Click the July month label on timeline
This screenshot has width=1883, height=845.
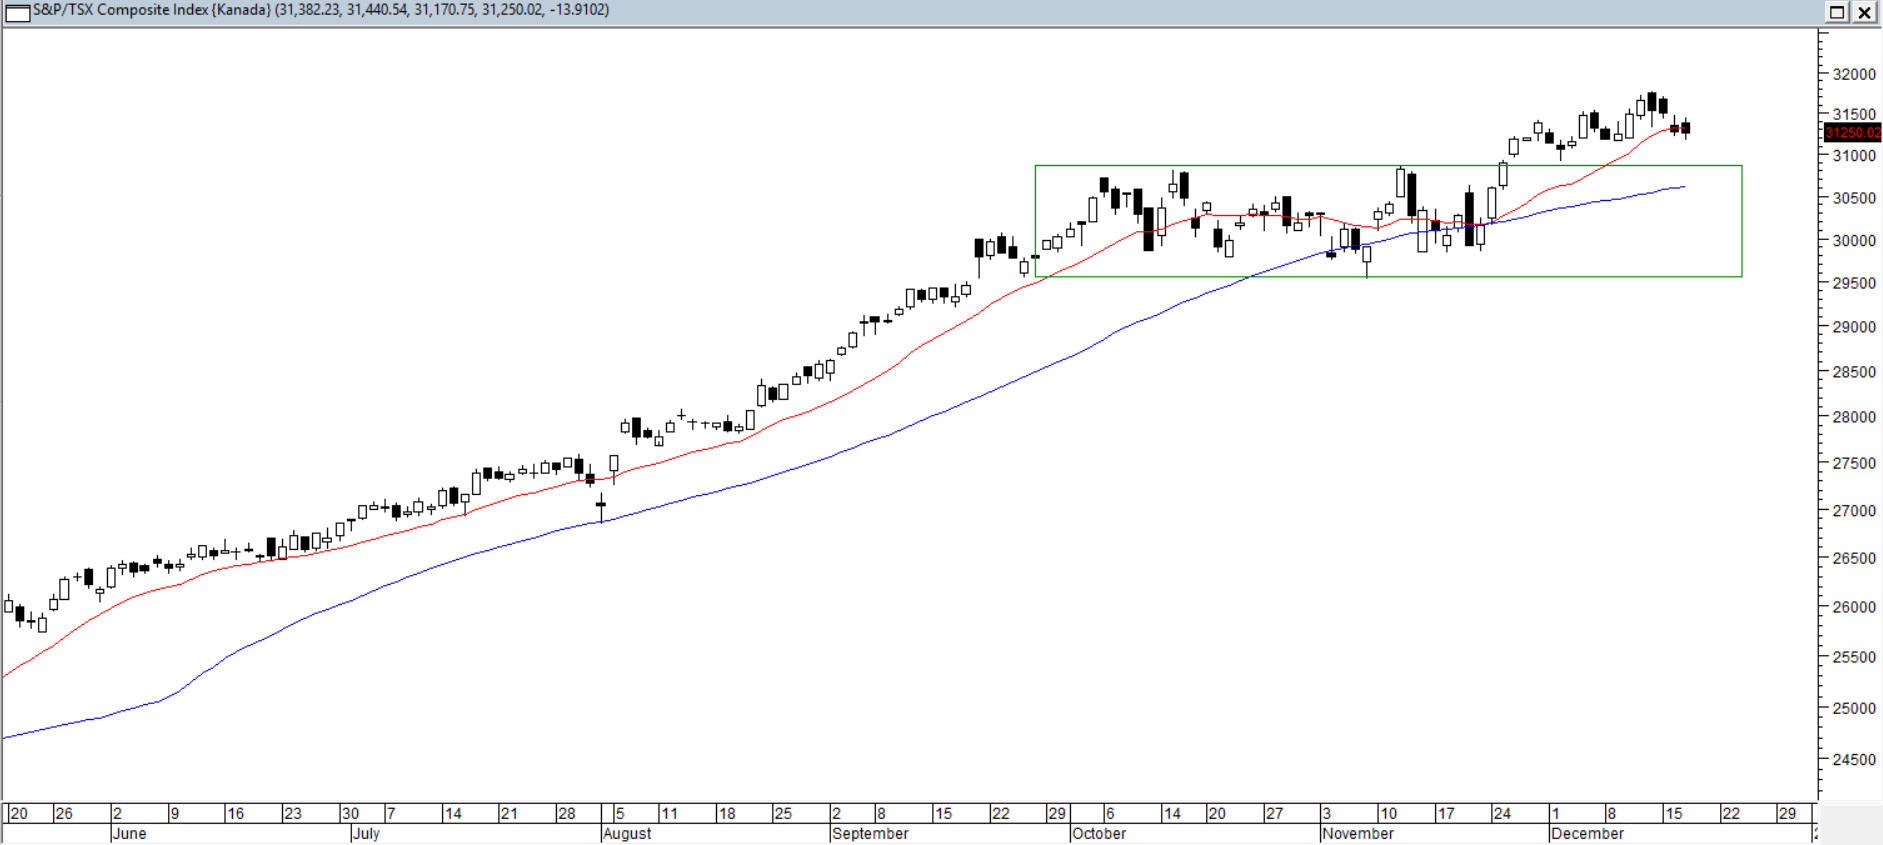[x=367, y=834]
